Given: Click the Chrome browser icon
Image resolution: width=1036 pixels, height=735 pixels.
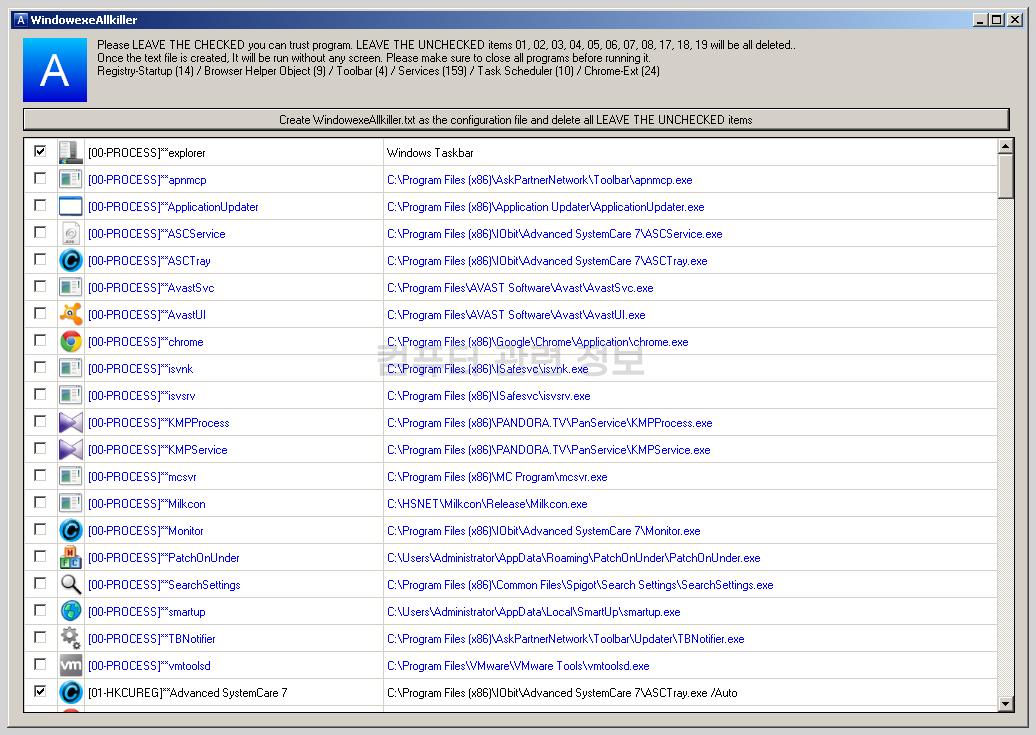Looking at the screenshot, I should pos(71,342).
